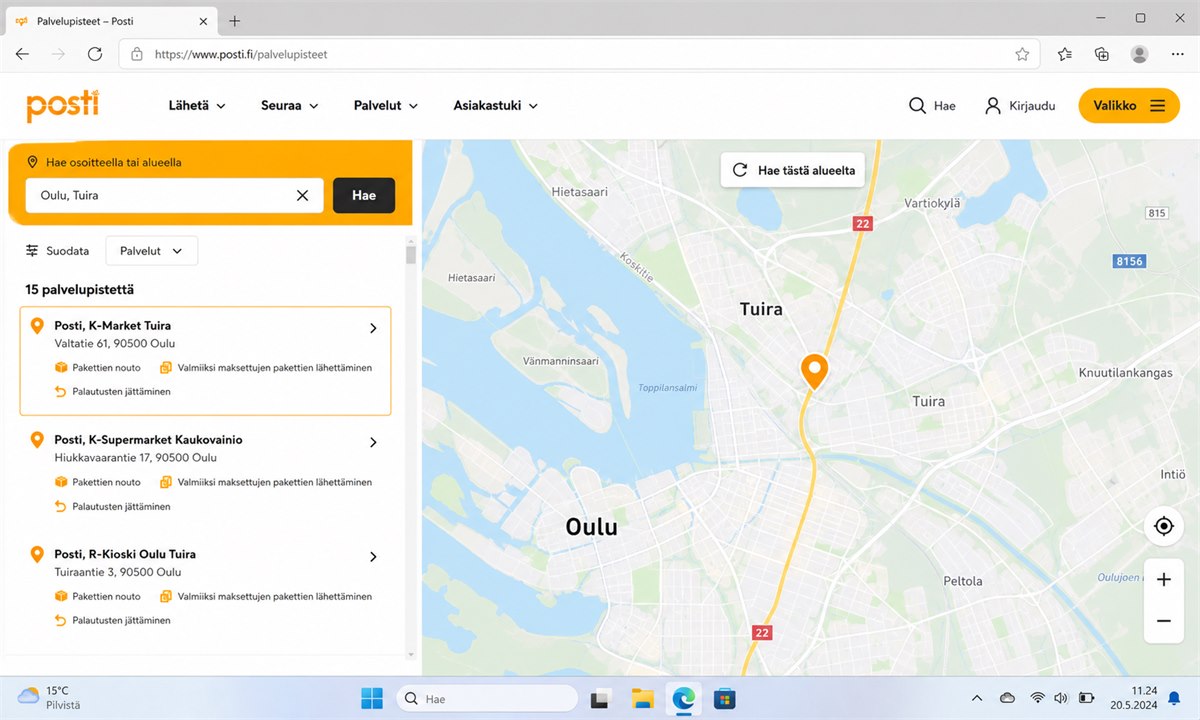Open the Seuraa menu

pyautogui.click(x=289, y=105)
